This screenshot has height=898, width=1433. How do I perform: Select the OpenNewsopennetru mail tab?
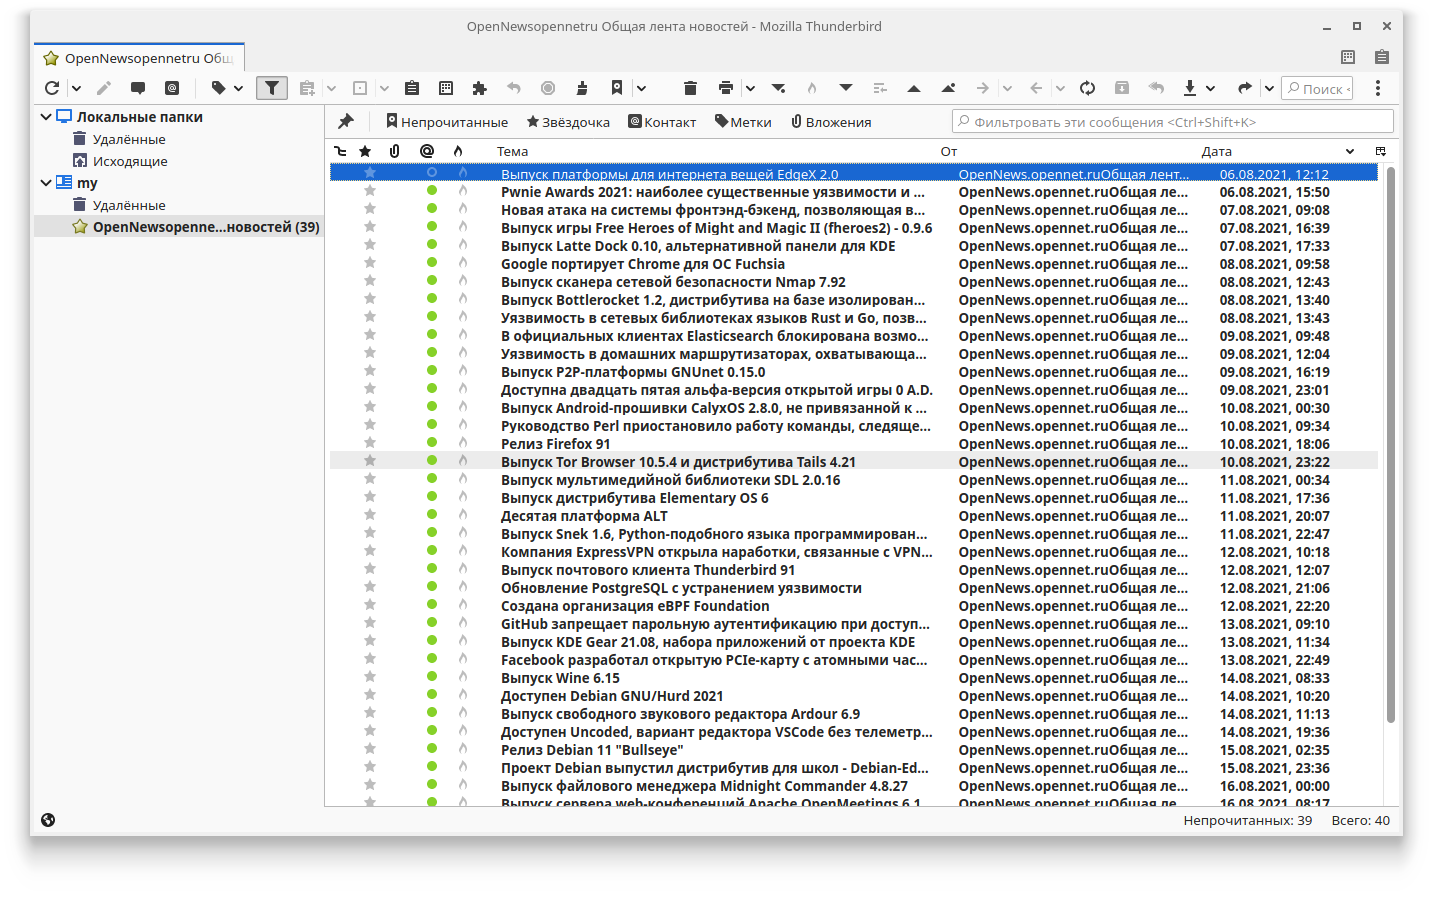(x=140, y=58)
